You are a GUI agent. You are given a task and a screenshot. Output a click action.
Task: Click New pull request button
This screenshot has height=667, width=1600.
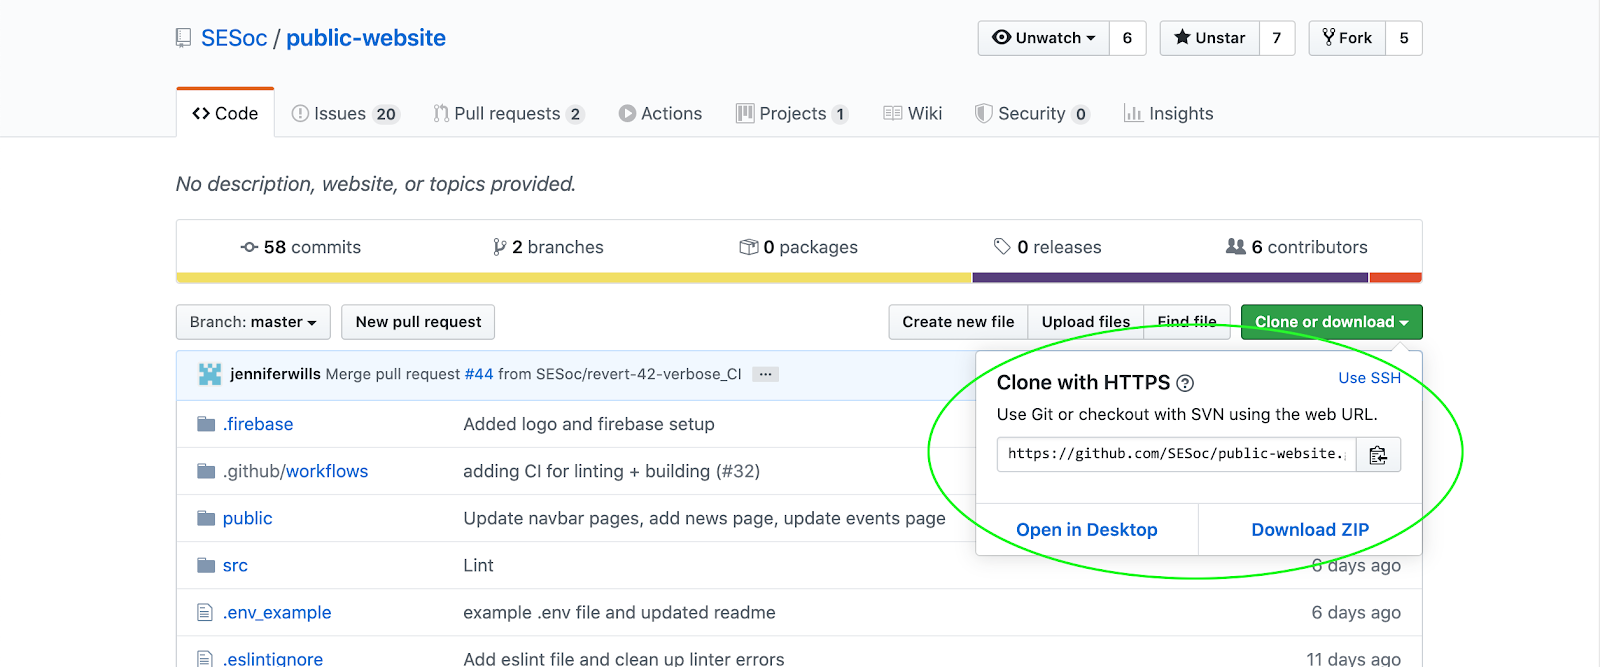(x=418, y=322)
